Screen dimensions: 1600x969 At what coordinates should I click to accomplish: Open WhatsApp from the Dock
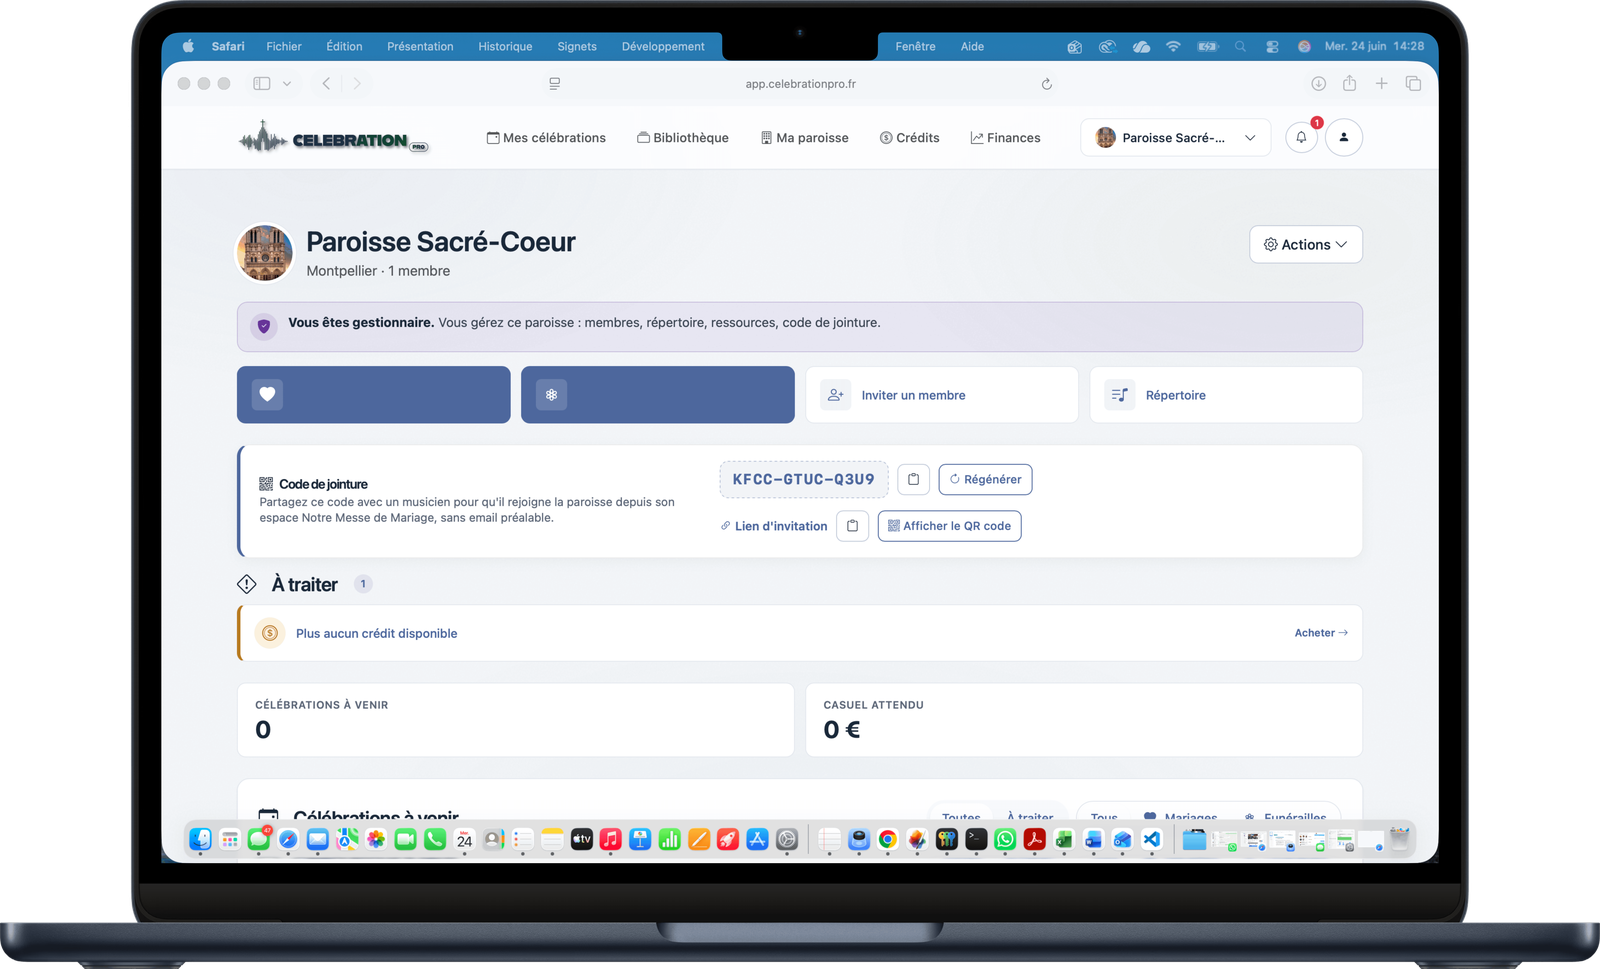pyautogui.click(x=1005, y=840)
